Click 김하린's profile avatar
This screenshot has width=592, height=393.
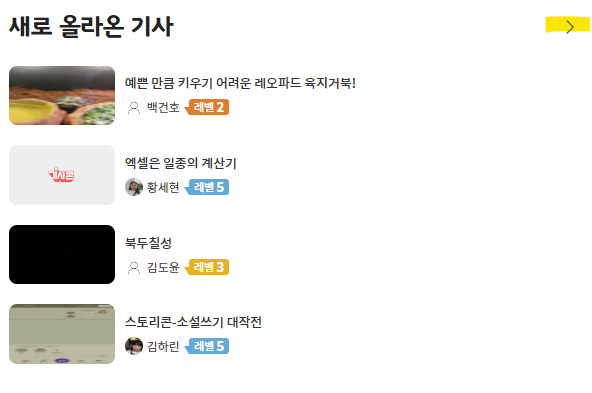tap(134, 346)
